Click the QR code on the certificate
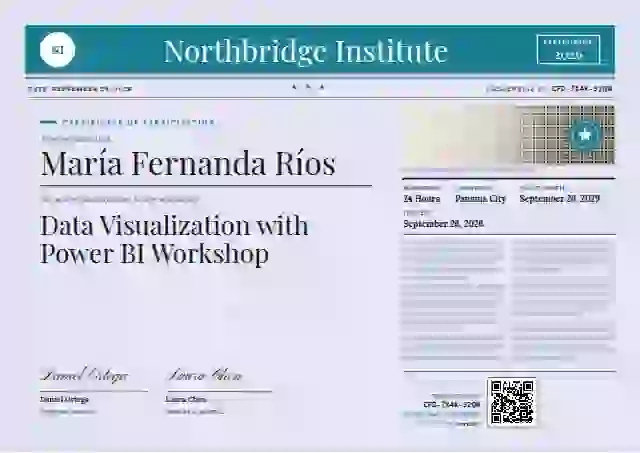This screenshot has height=453, width=640. click(x=512, y=402)
